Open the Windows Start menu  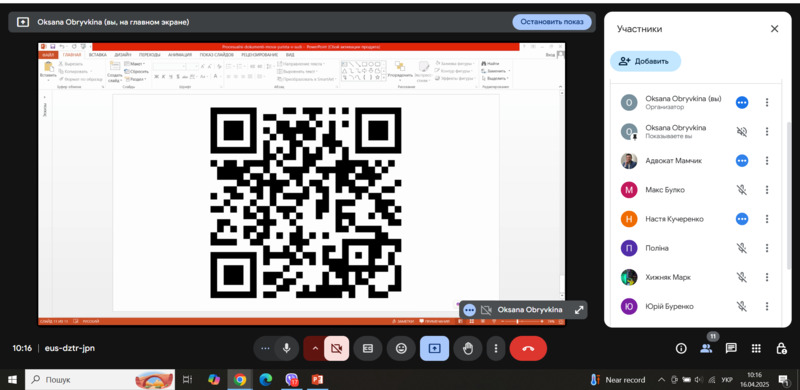[x=12, y=380]
